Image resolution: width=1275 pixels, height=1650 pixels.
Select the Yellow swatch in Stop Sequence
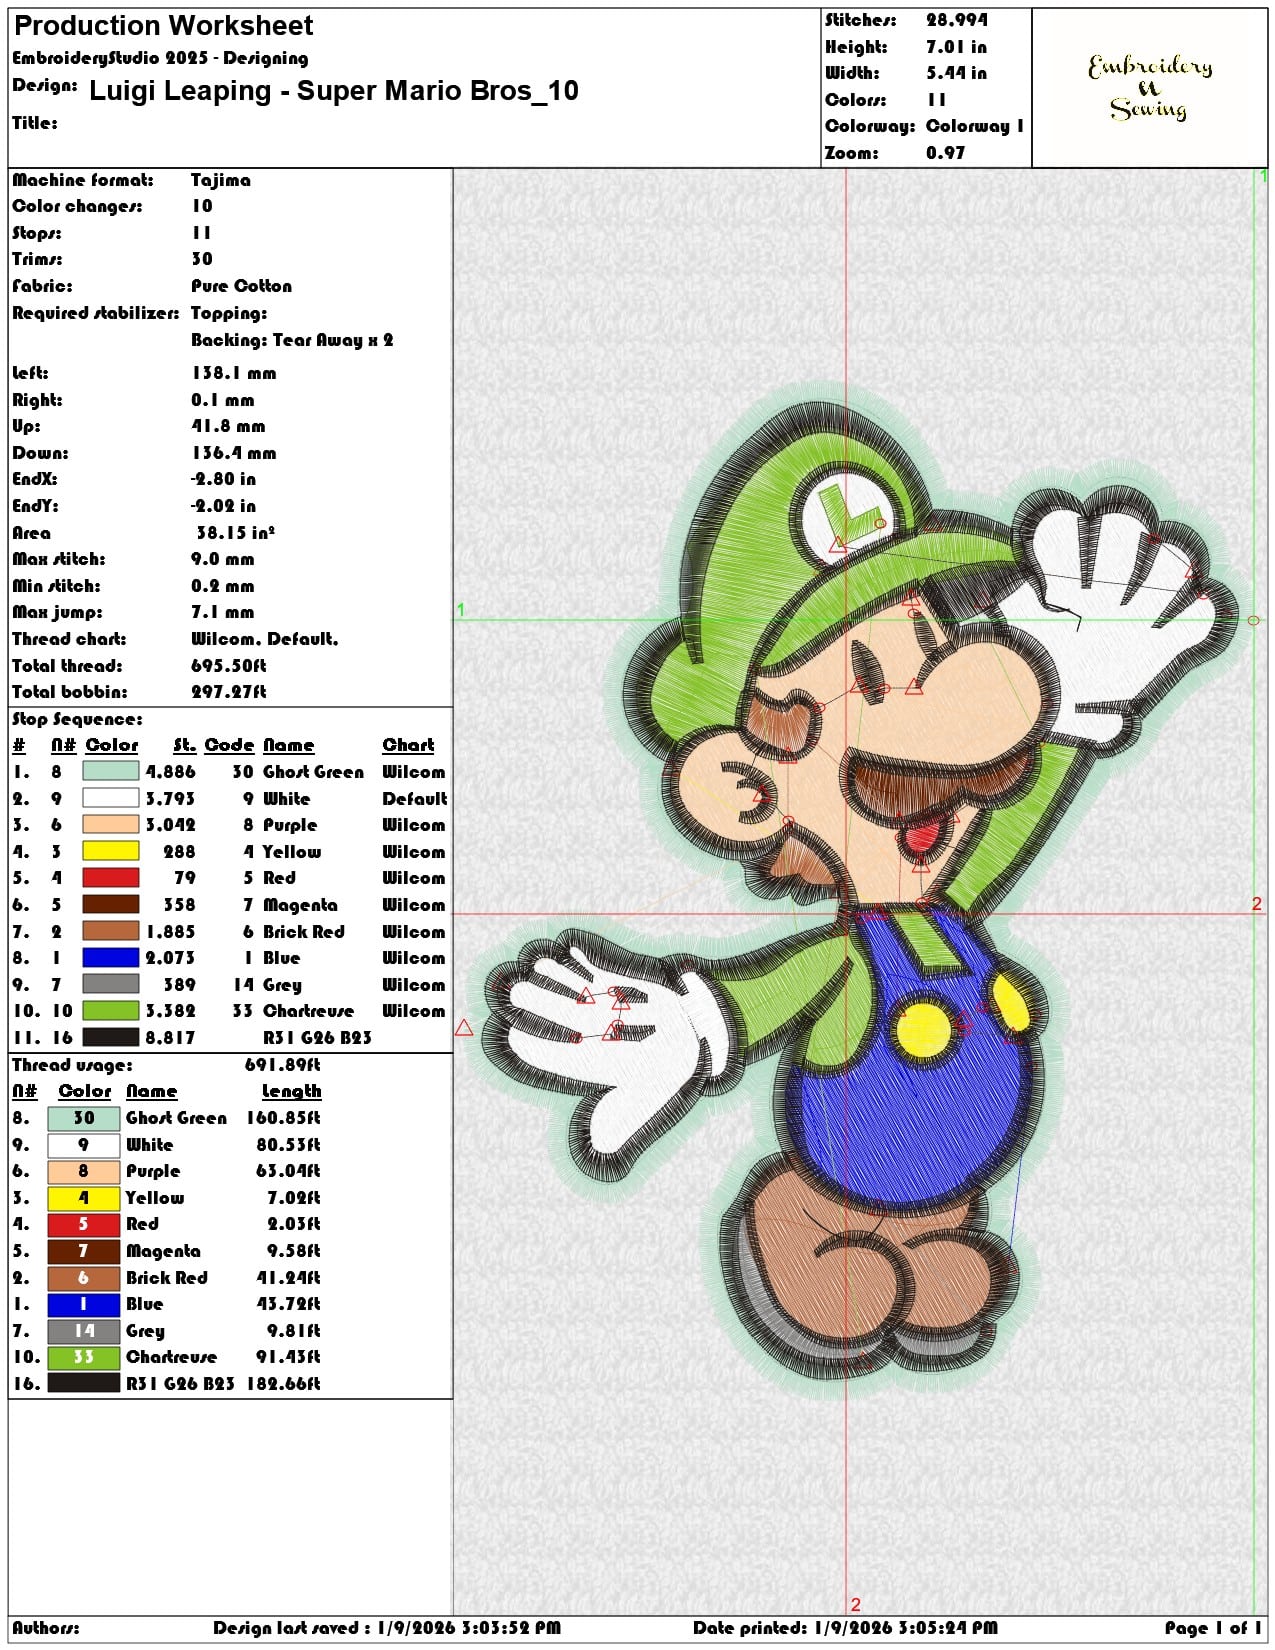(x=110, y=852)
